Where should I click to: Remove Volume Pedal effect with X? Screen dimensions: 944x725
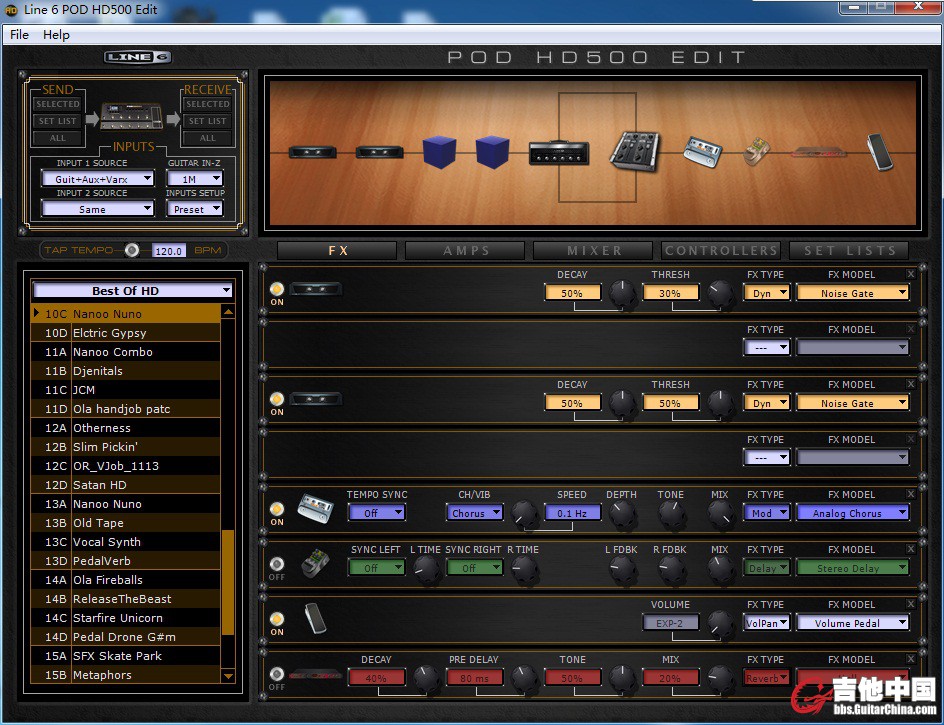coord(910,604)
